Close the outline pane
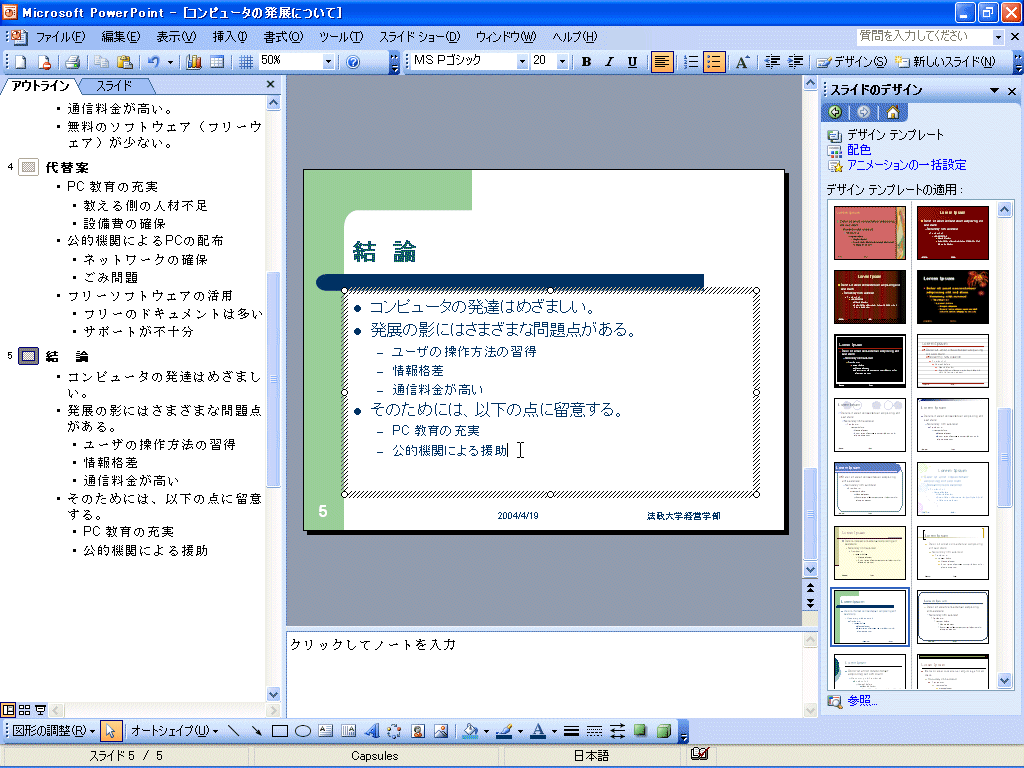1024x768 pixels. [x=271, y=84]
